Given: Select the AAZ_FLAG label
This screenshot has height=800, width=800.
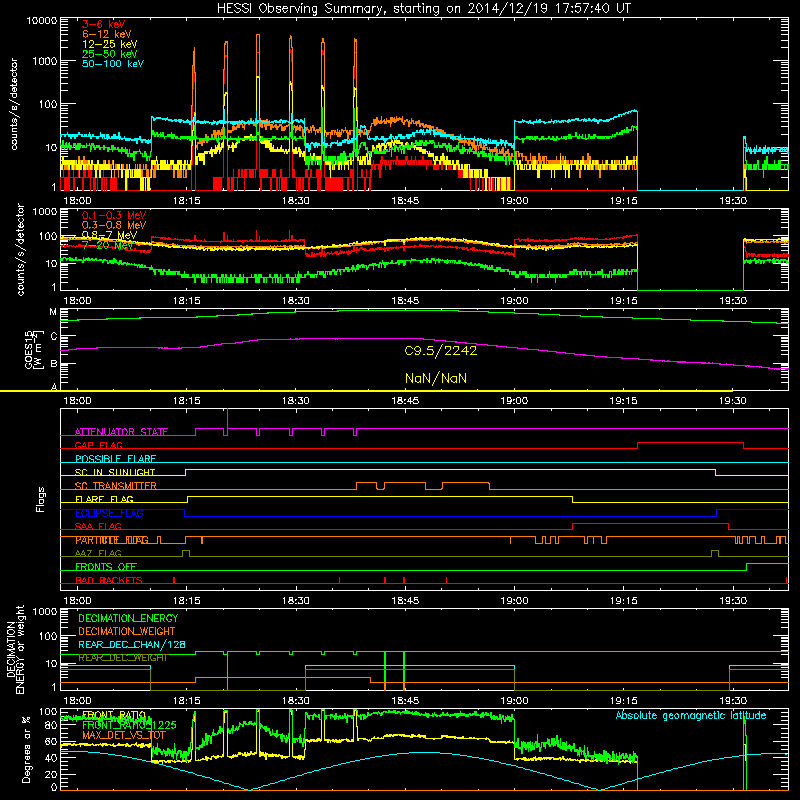Looking at the screenshot, I should coord(98,553).
